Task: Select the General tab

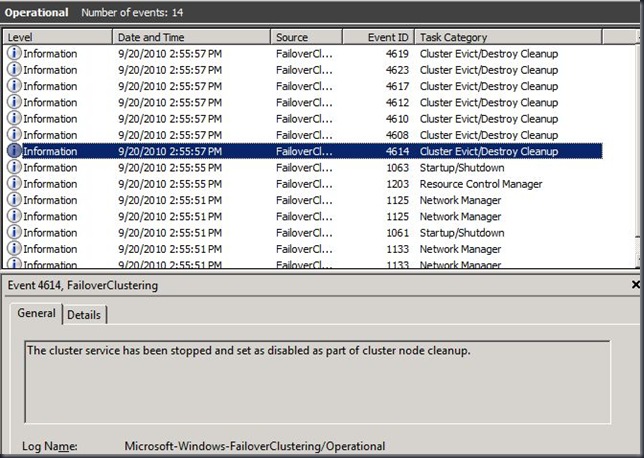Action: [36, 313]
